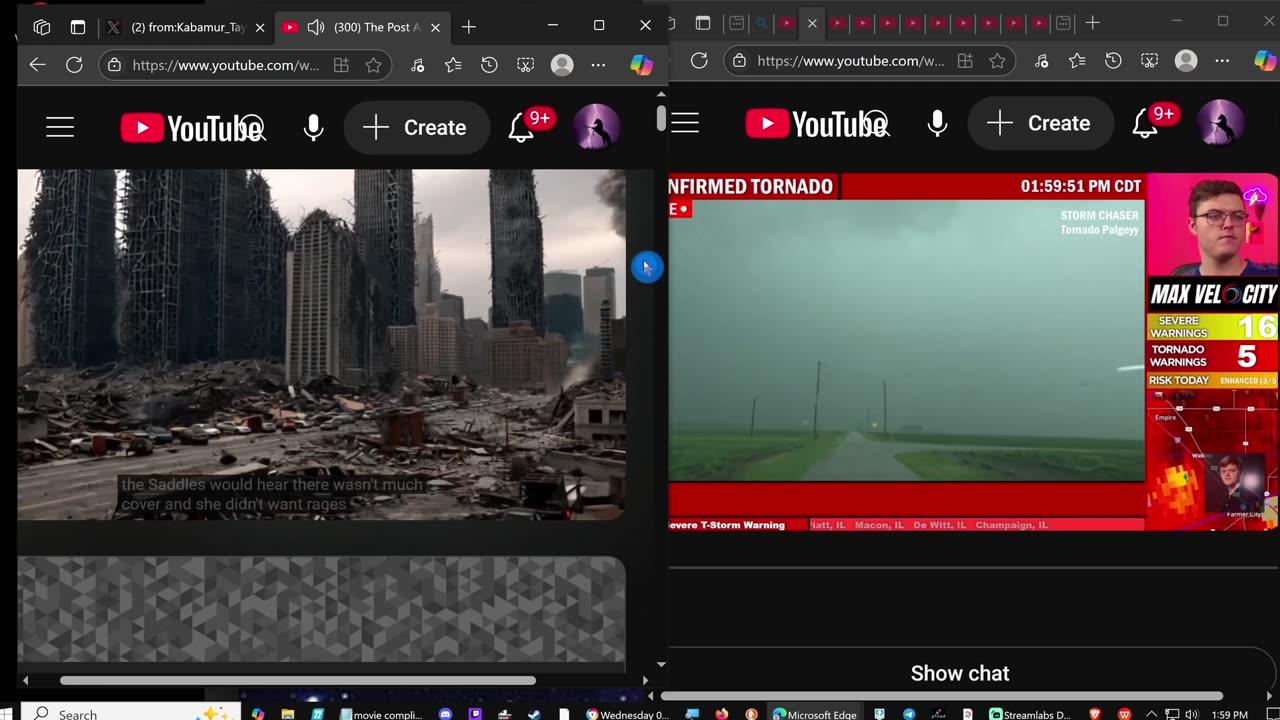Open Create menu in left YouTube window

coord(416,128)
